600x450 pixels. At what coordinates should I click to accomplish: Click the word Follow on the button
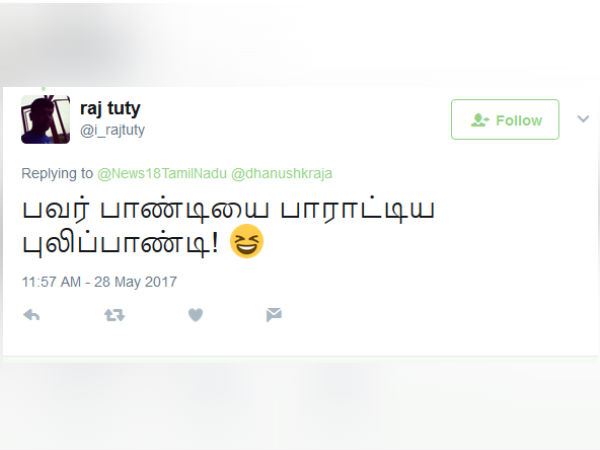coord(519,121)
